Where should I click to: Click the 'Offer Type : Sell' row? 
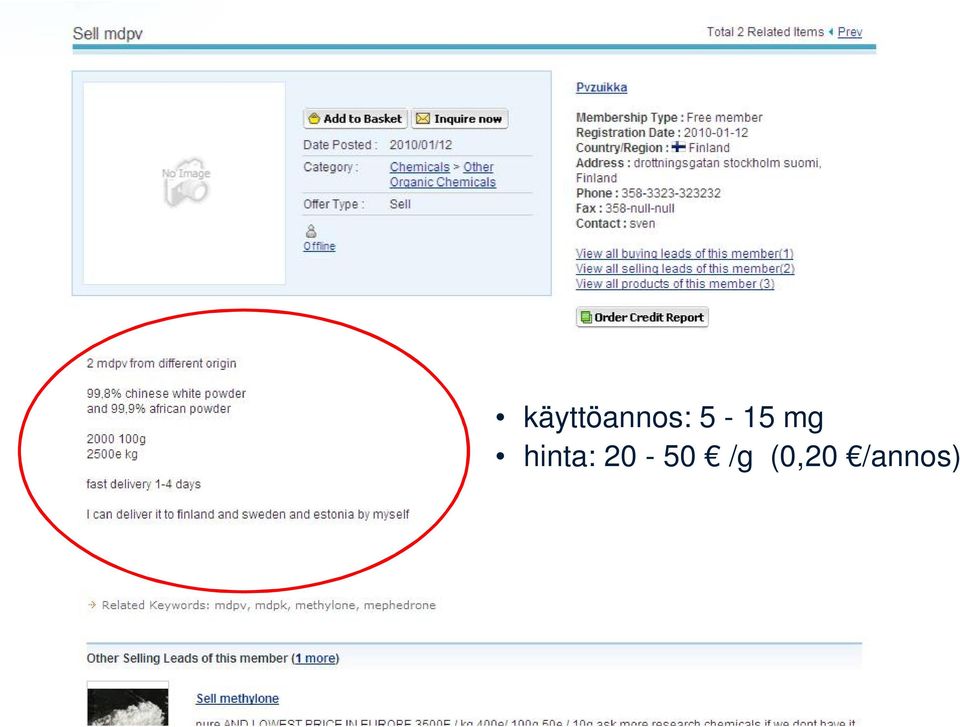(418, 204)
